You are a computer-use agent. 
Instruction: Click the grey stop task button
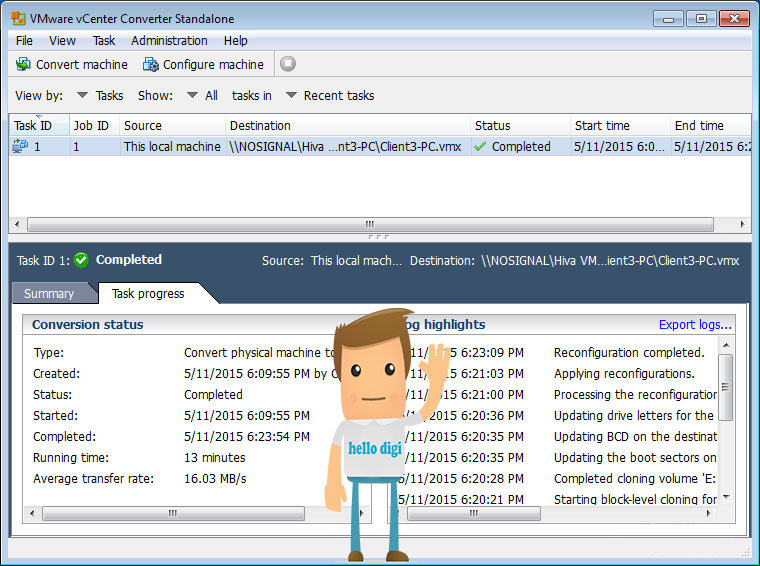click(x=288, y=63)
